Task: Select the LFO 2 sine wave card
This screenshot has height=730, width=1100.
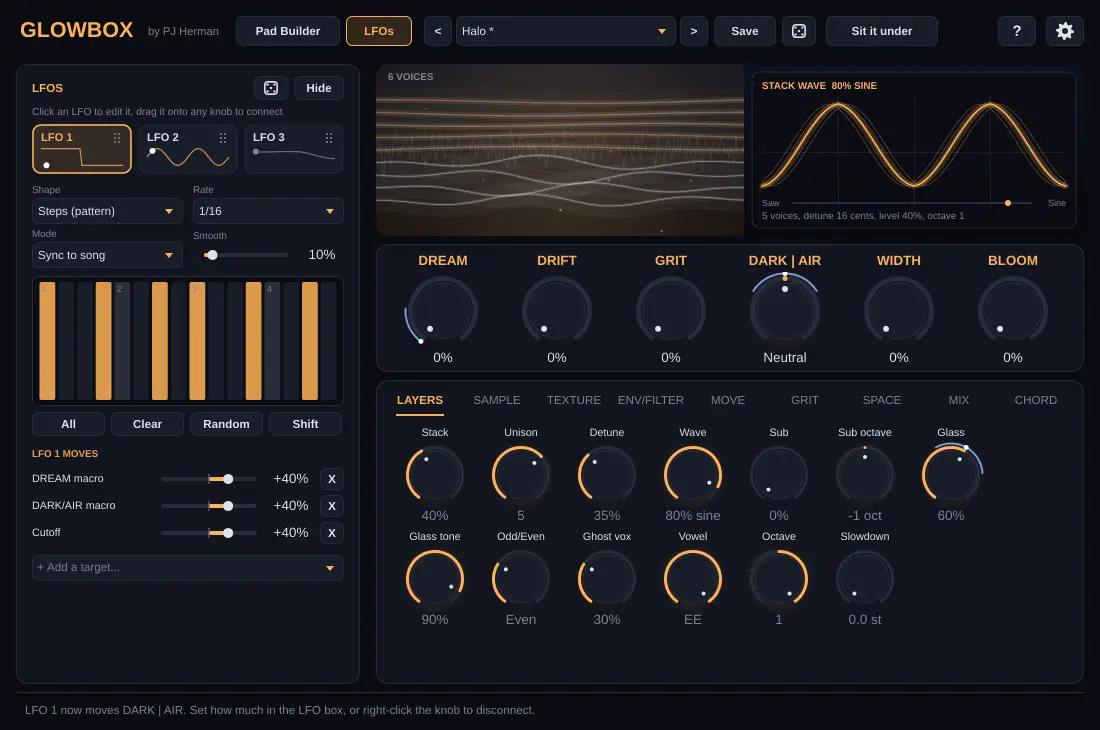Action: 187,149
